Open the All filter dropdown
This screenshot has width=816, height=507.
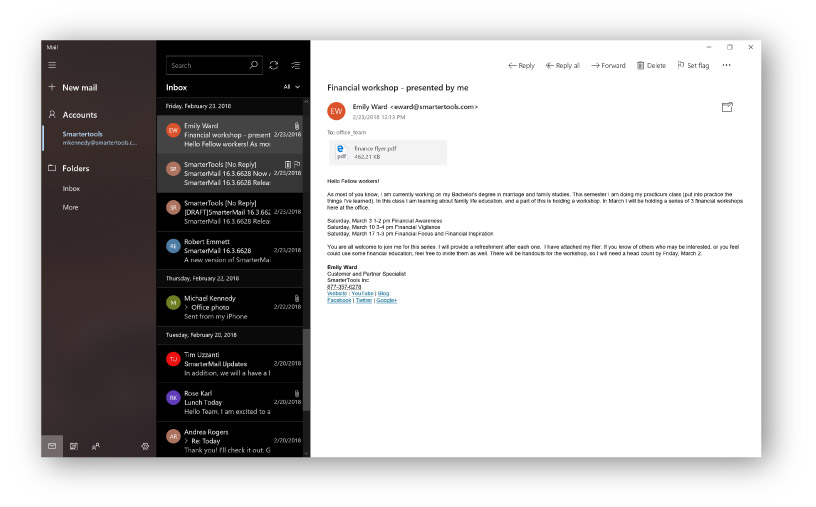click(291, 87)
